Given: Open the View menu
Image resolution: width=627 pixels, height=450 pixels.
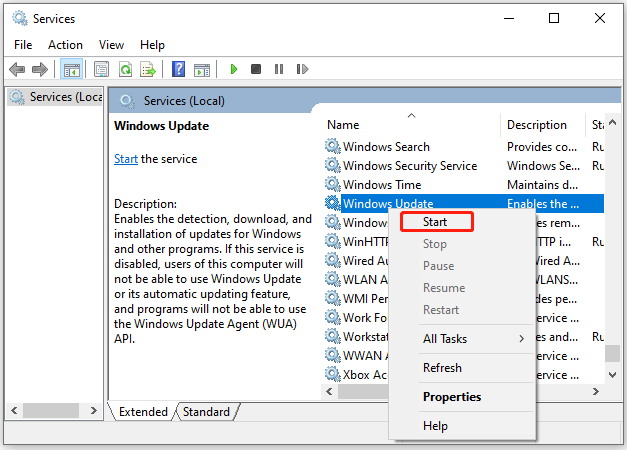Looking at the screenshot, I should [111, 45].
